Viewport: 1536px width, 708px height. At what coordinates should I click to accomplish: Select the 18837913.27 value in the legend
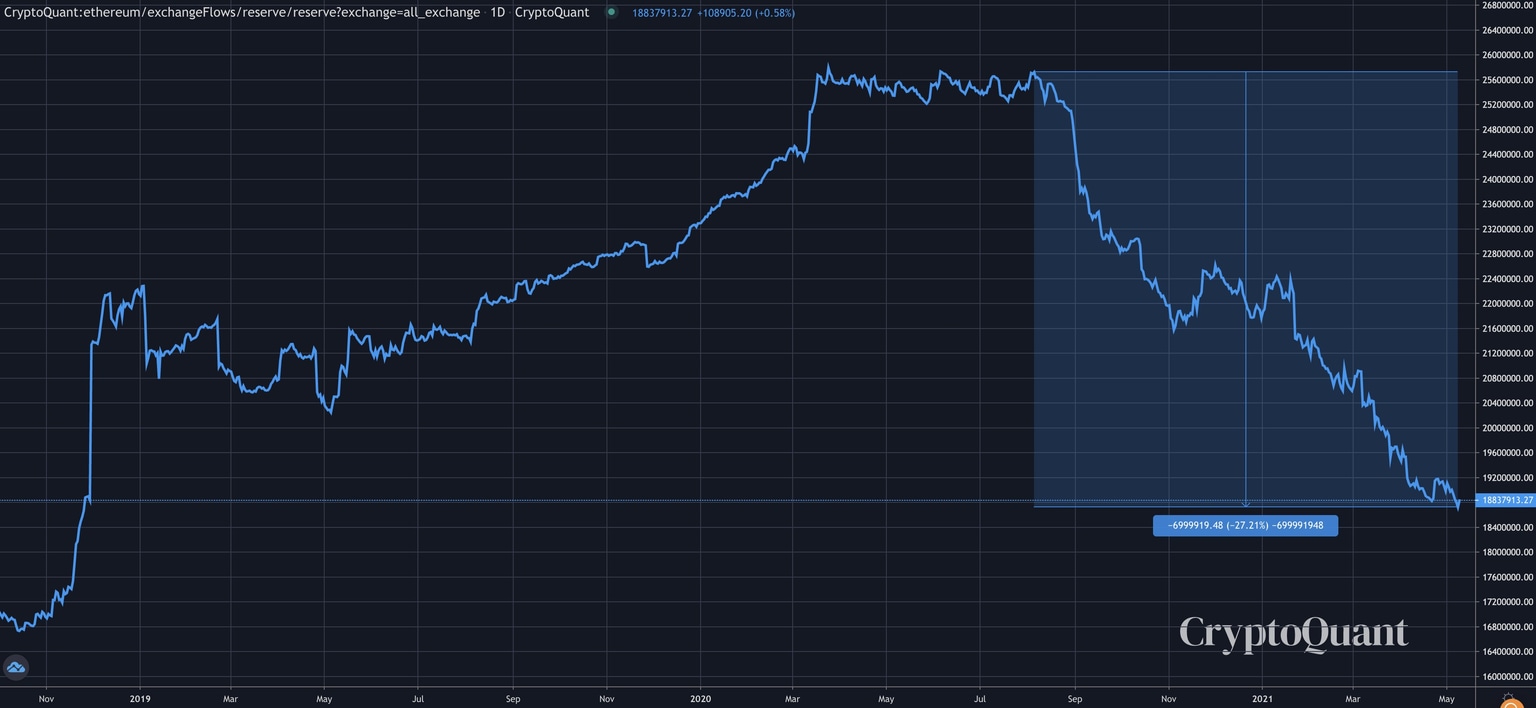pos(663,12)
